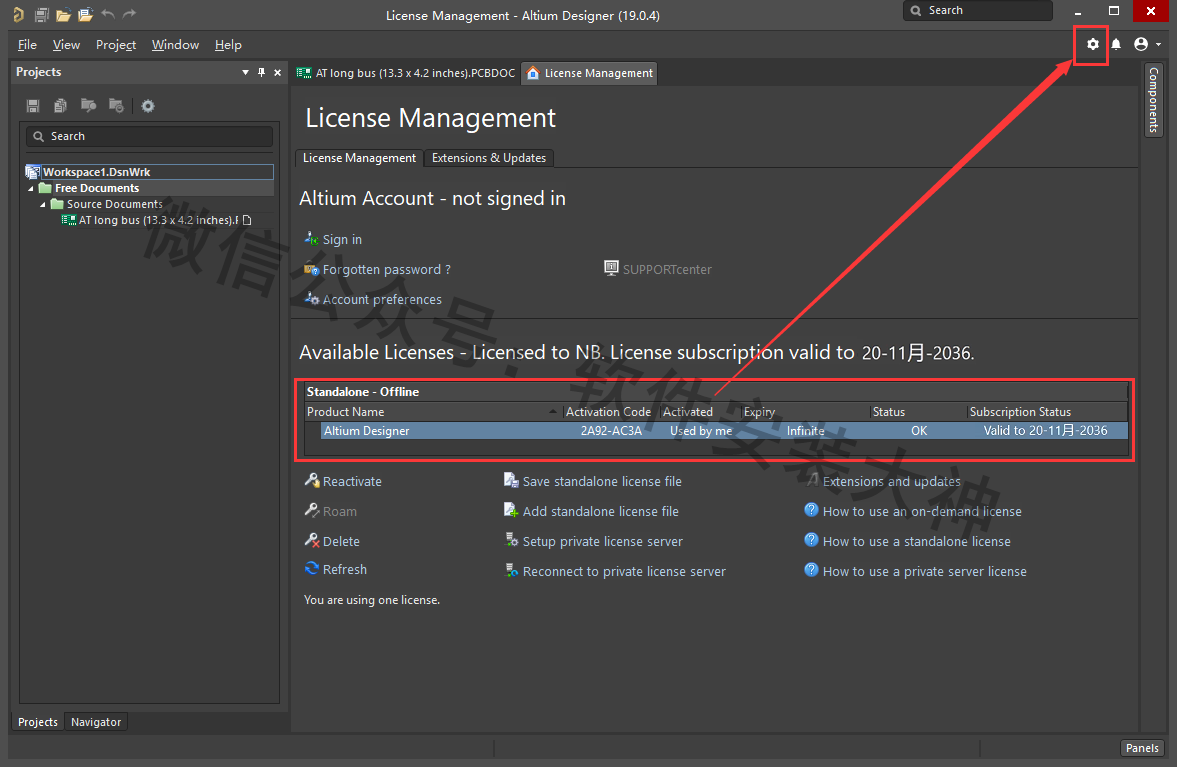Click the Reactivate license icon
The image size is (1177, 767).
(312, 481)
